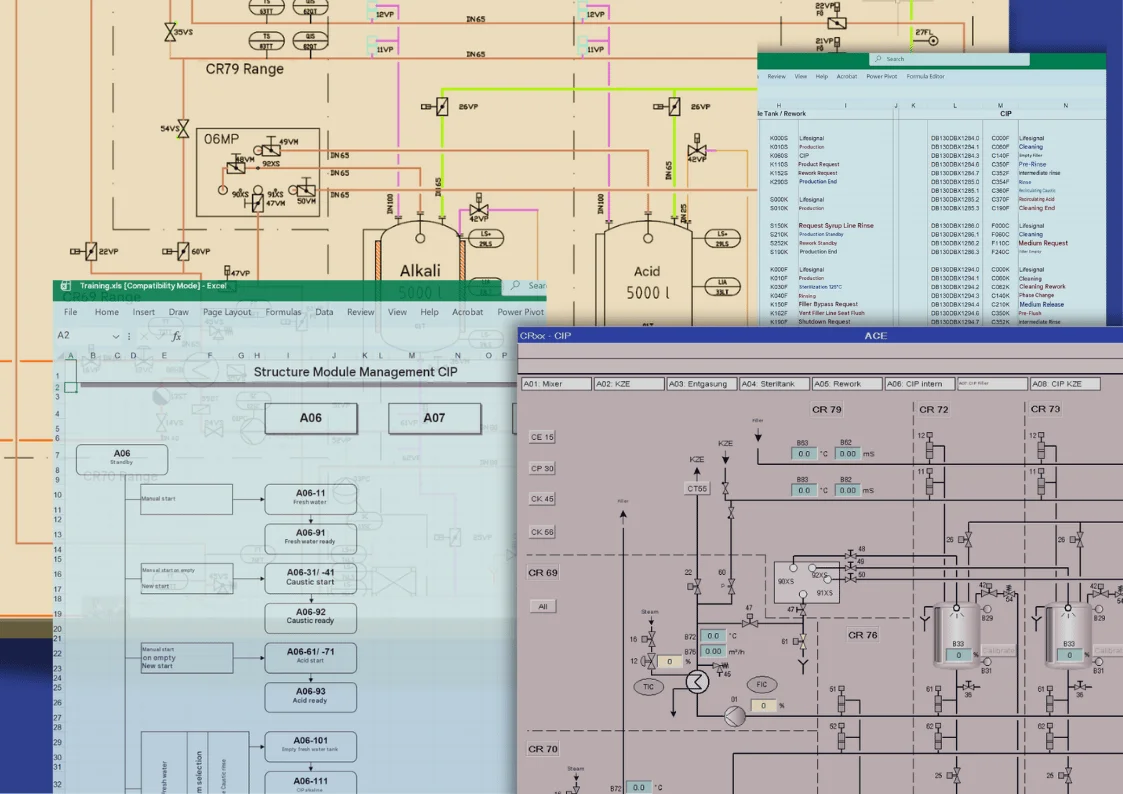The width and height of the screenshot is (1123, 794).
Task: Click the B76 flow value field in m³/h
Action: pos(713,651)
